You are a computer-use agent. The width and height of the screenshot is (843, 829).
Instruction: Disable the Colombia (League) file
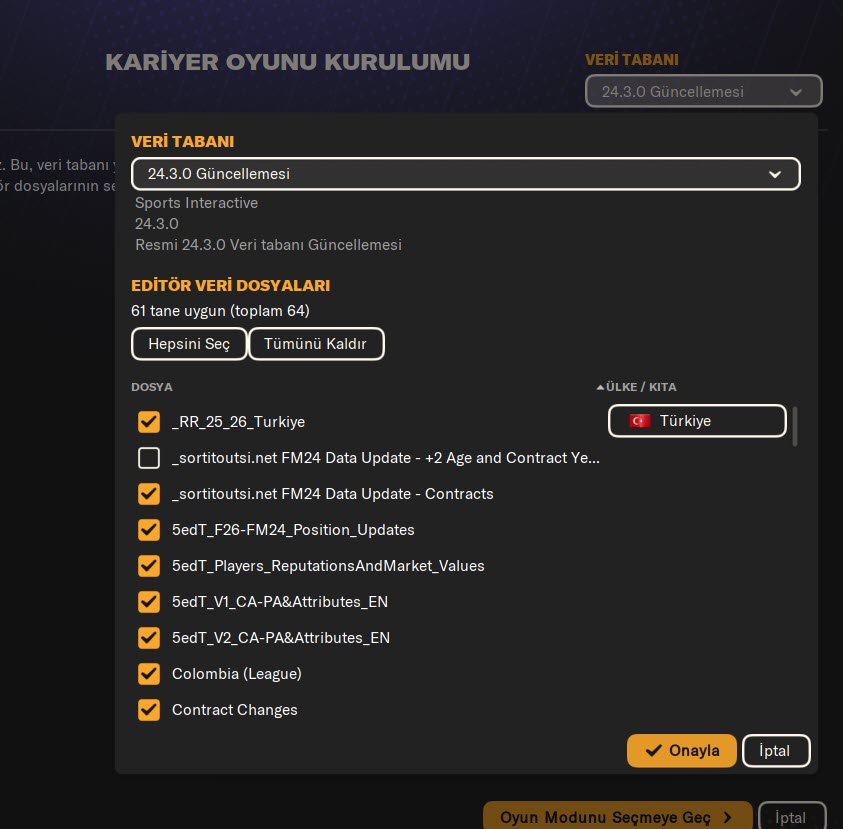[x=149, y=674]
